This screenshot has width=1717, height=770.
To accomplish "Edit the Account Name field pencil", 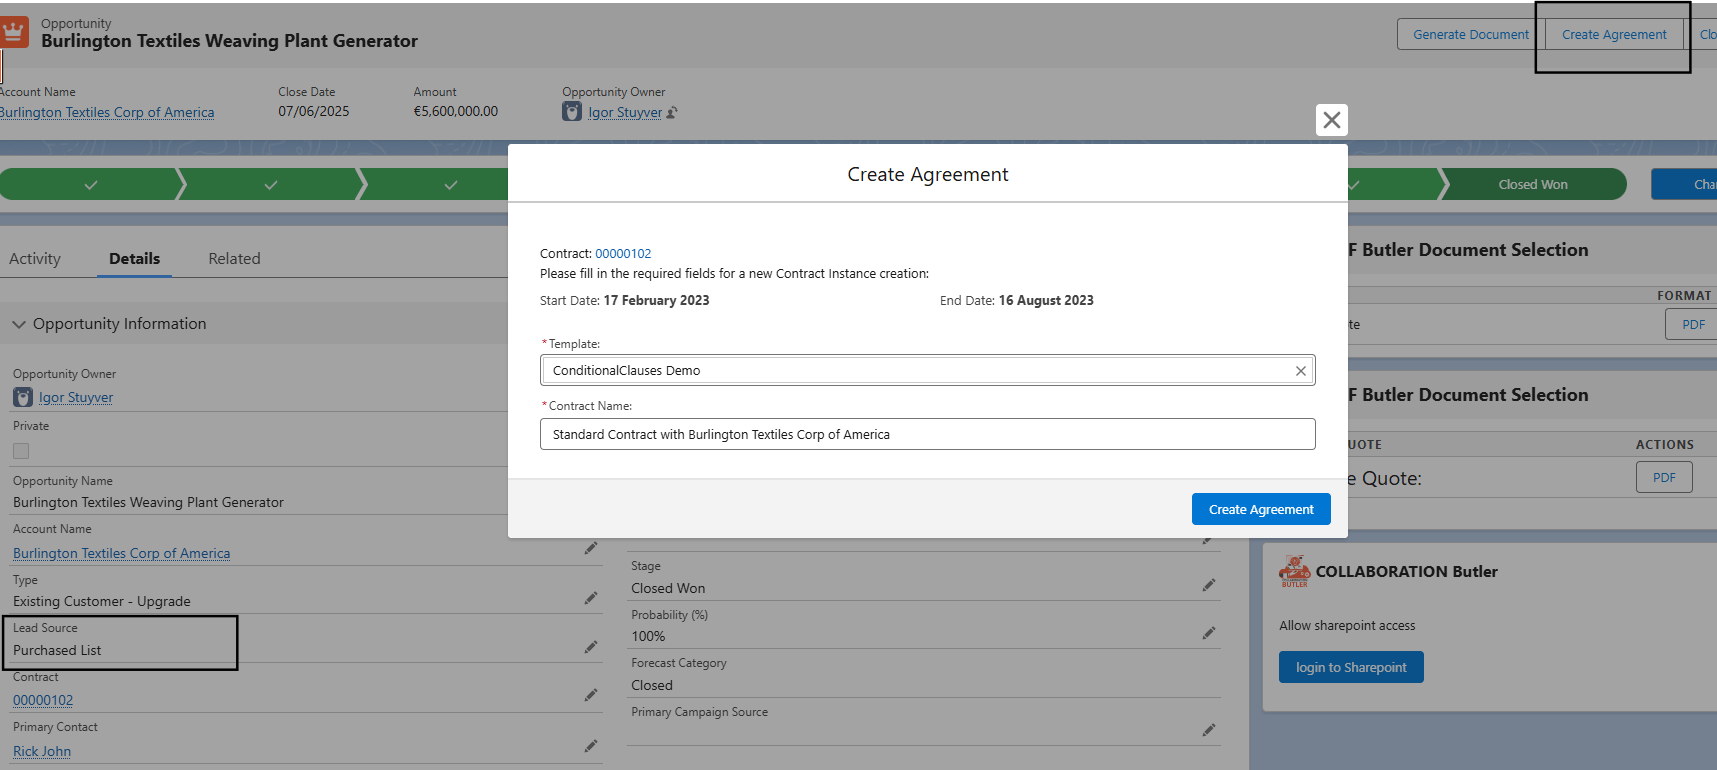I will point(591,548).
